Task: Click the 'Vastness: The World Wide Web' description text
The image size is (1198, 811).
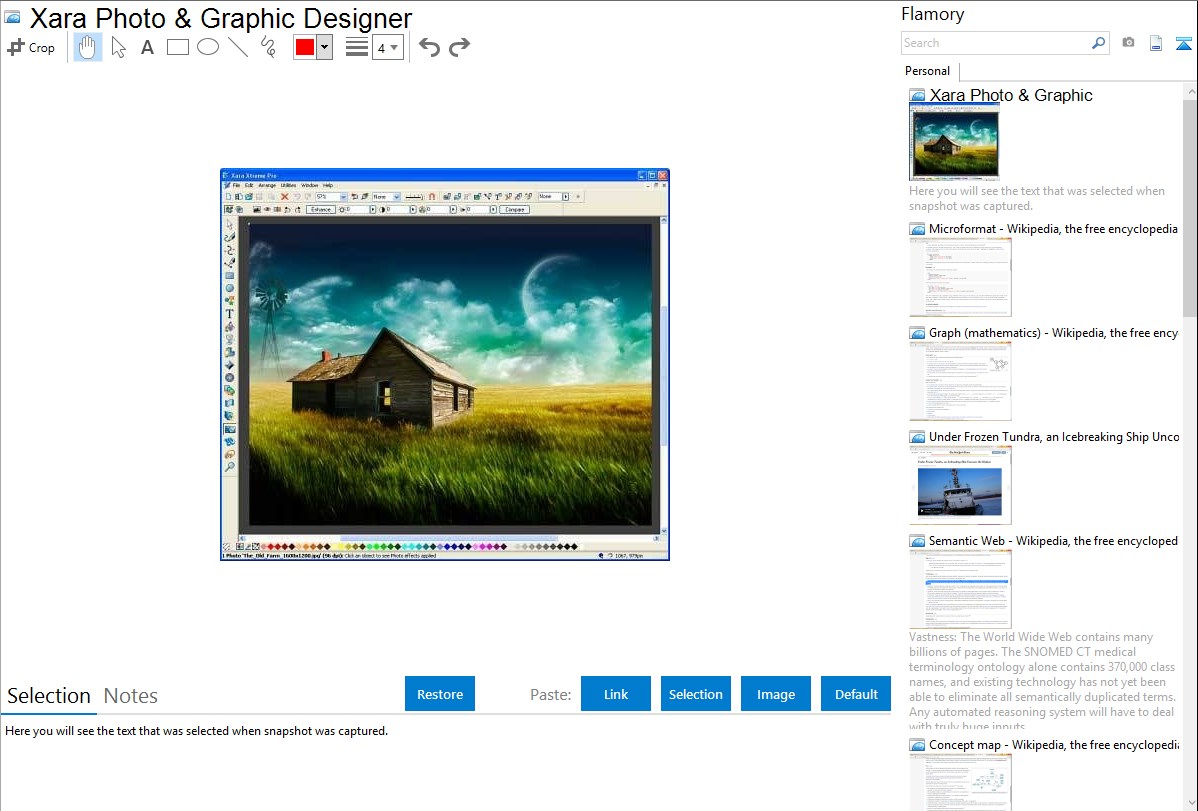Action: (x=1043, y=681)
